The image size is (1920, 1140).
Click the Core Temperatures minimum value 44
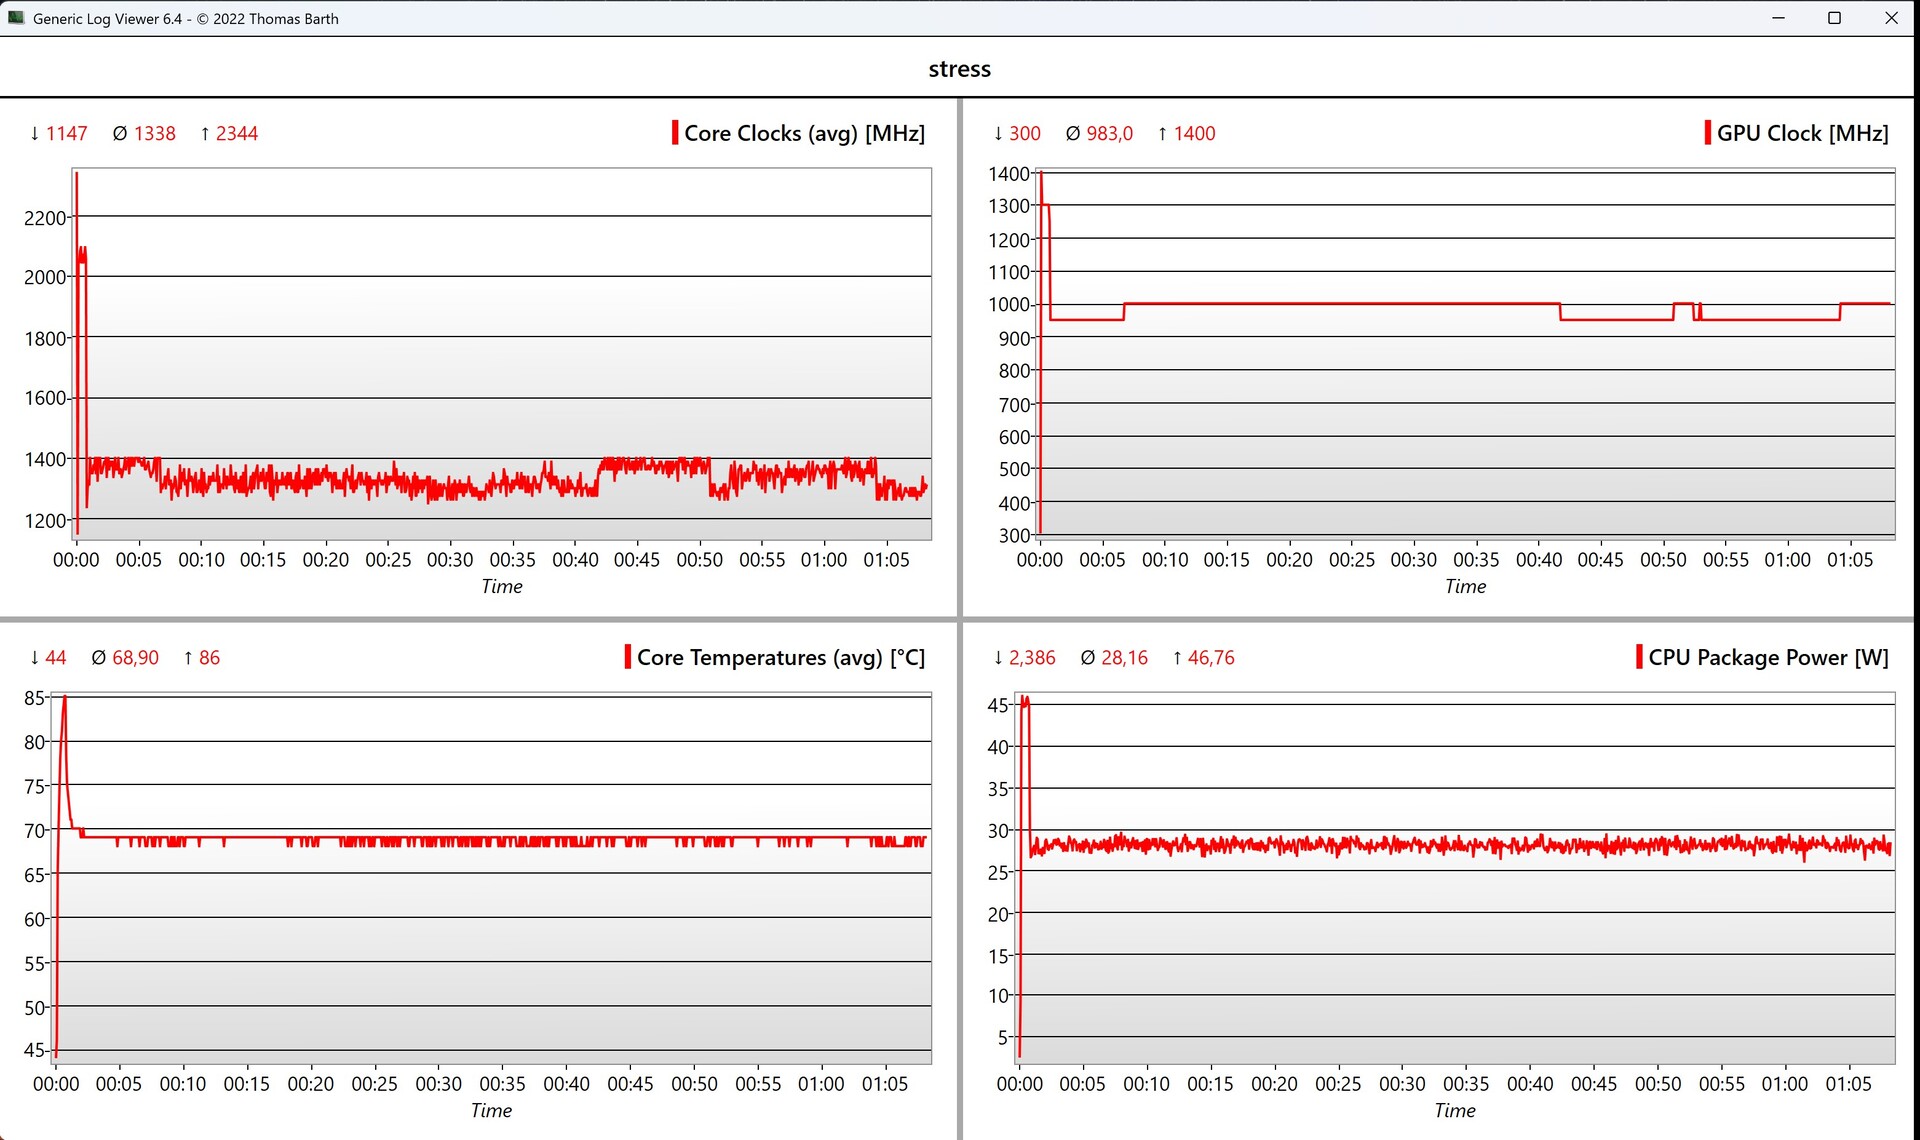55,657
